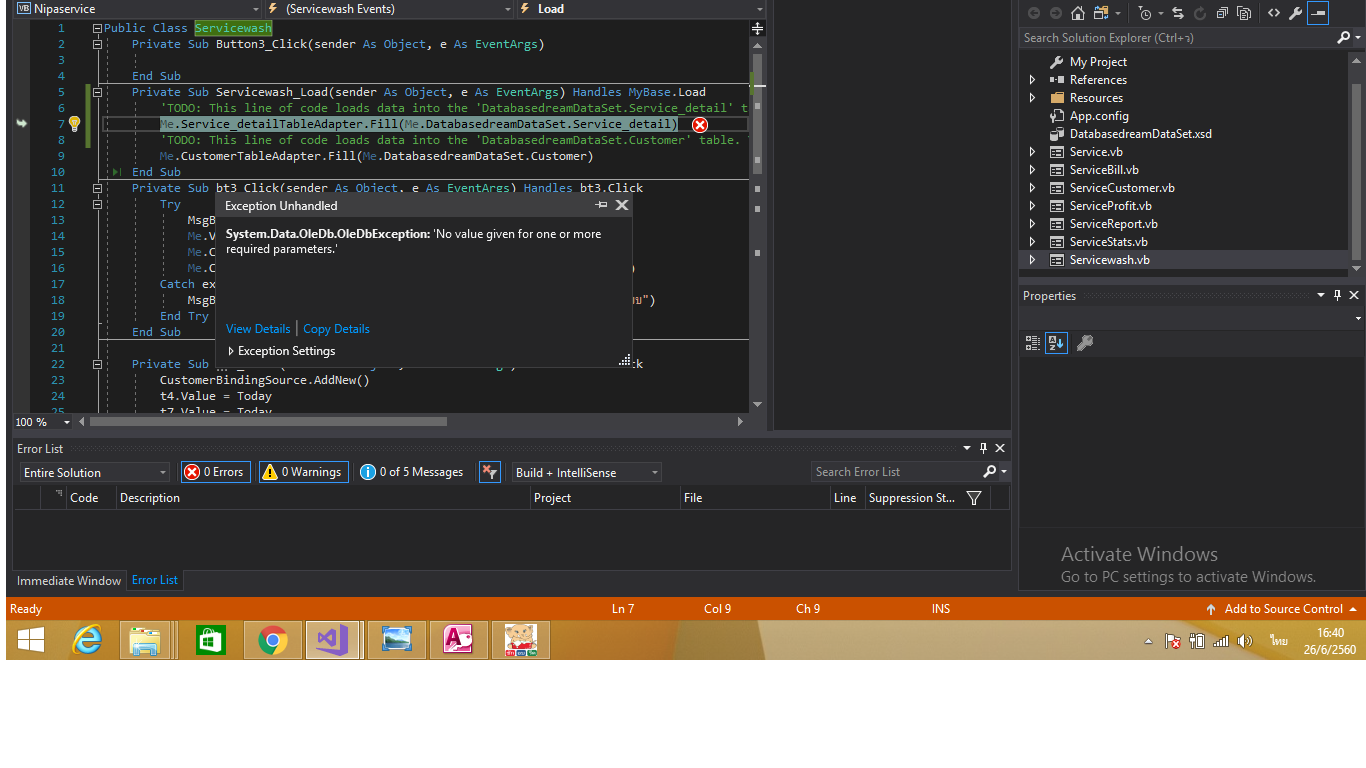Click Add to Source Control in status bar
Viewport: 1366px width, 768px height.
[x=1283, y=609]
